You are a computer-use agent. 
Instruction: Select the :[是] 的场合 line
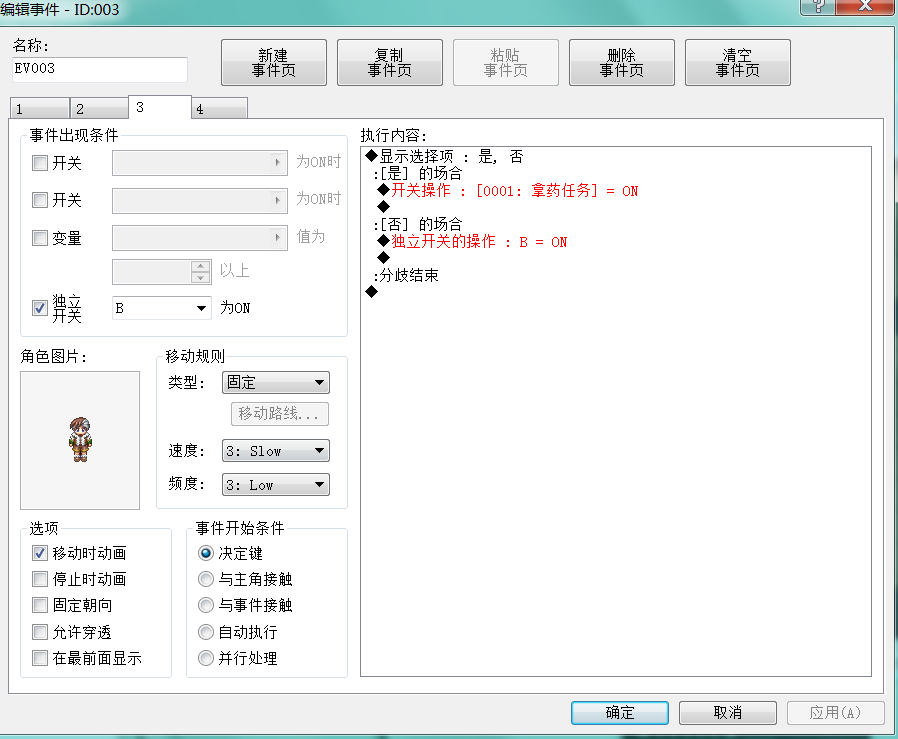click(x=418, y=173)
